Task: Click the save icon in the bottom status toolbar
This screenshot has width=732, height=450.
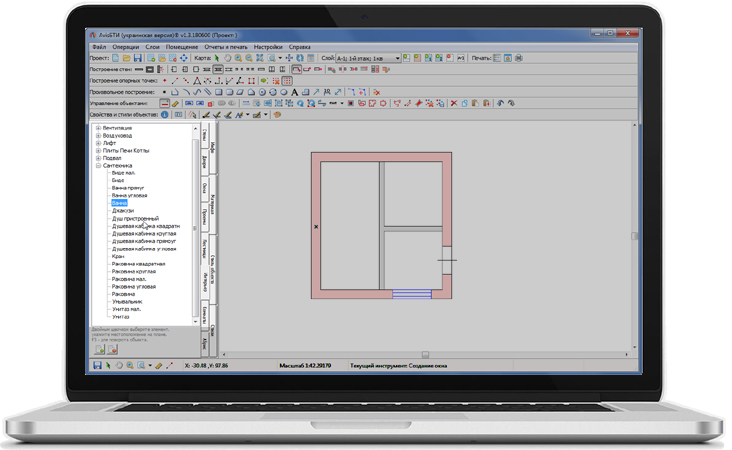Action: coord(97,366)
